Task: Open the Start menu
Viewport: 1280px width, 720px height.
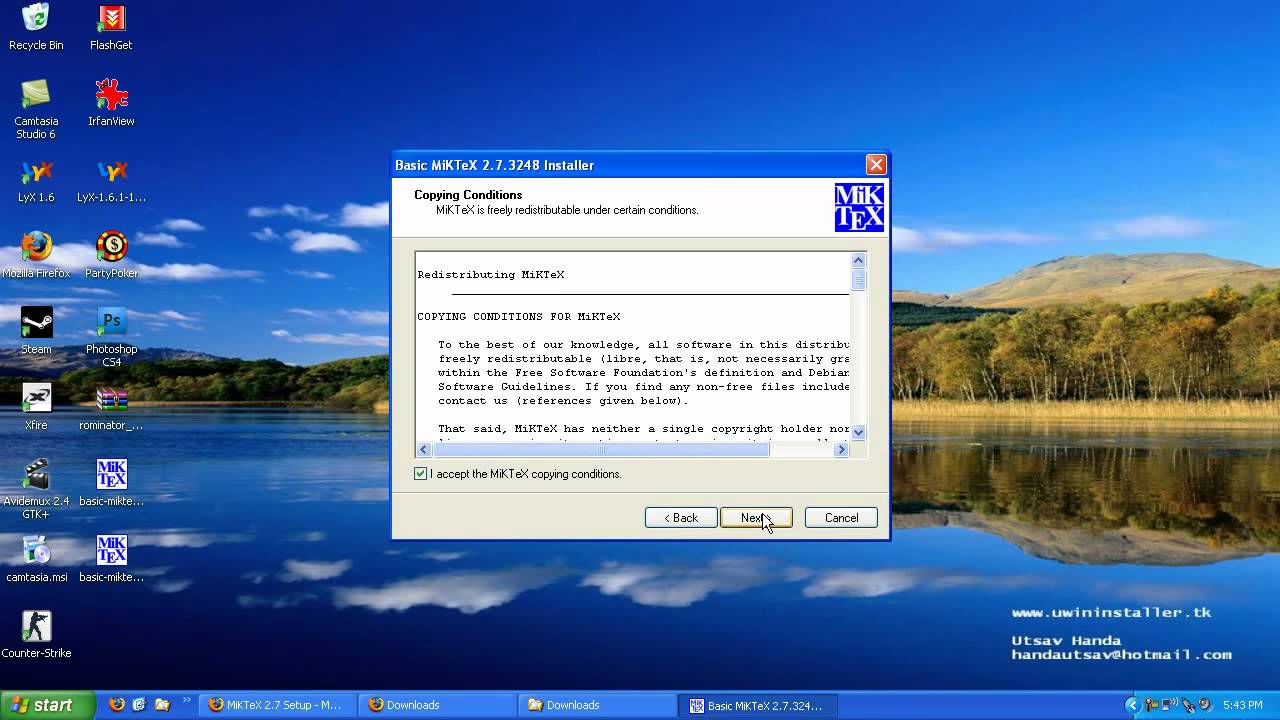Action: click(x=47, y=705)
